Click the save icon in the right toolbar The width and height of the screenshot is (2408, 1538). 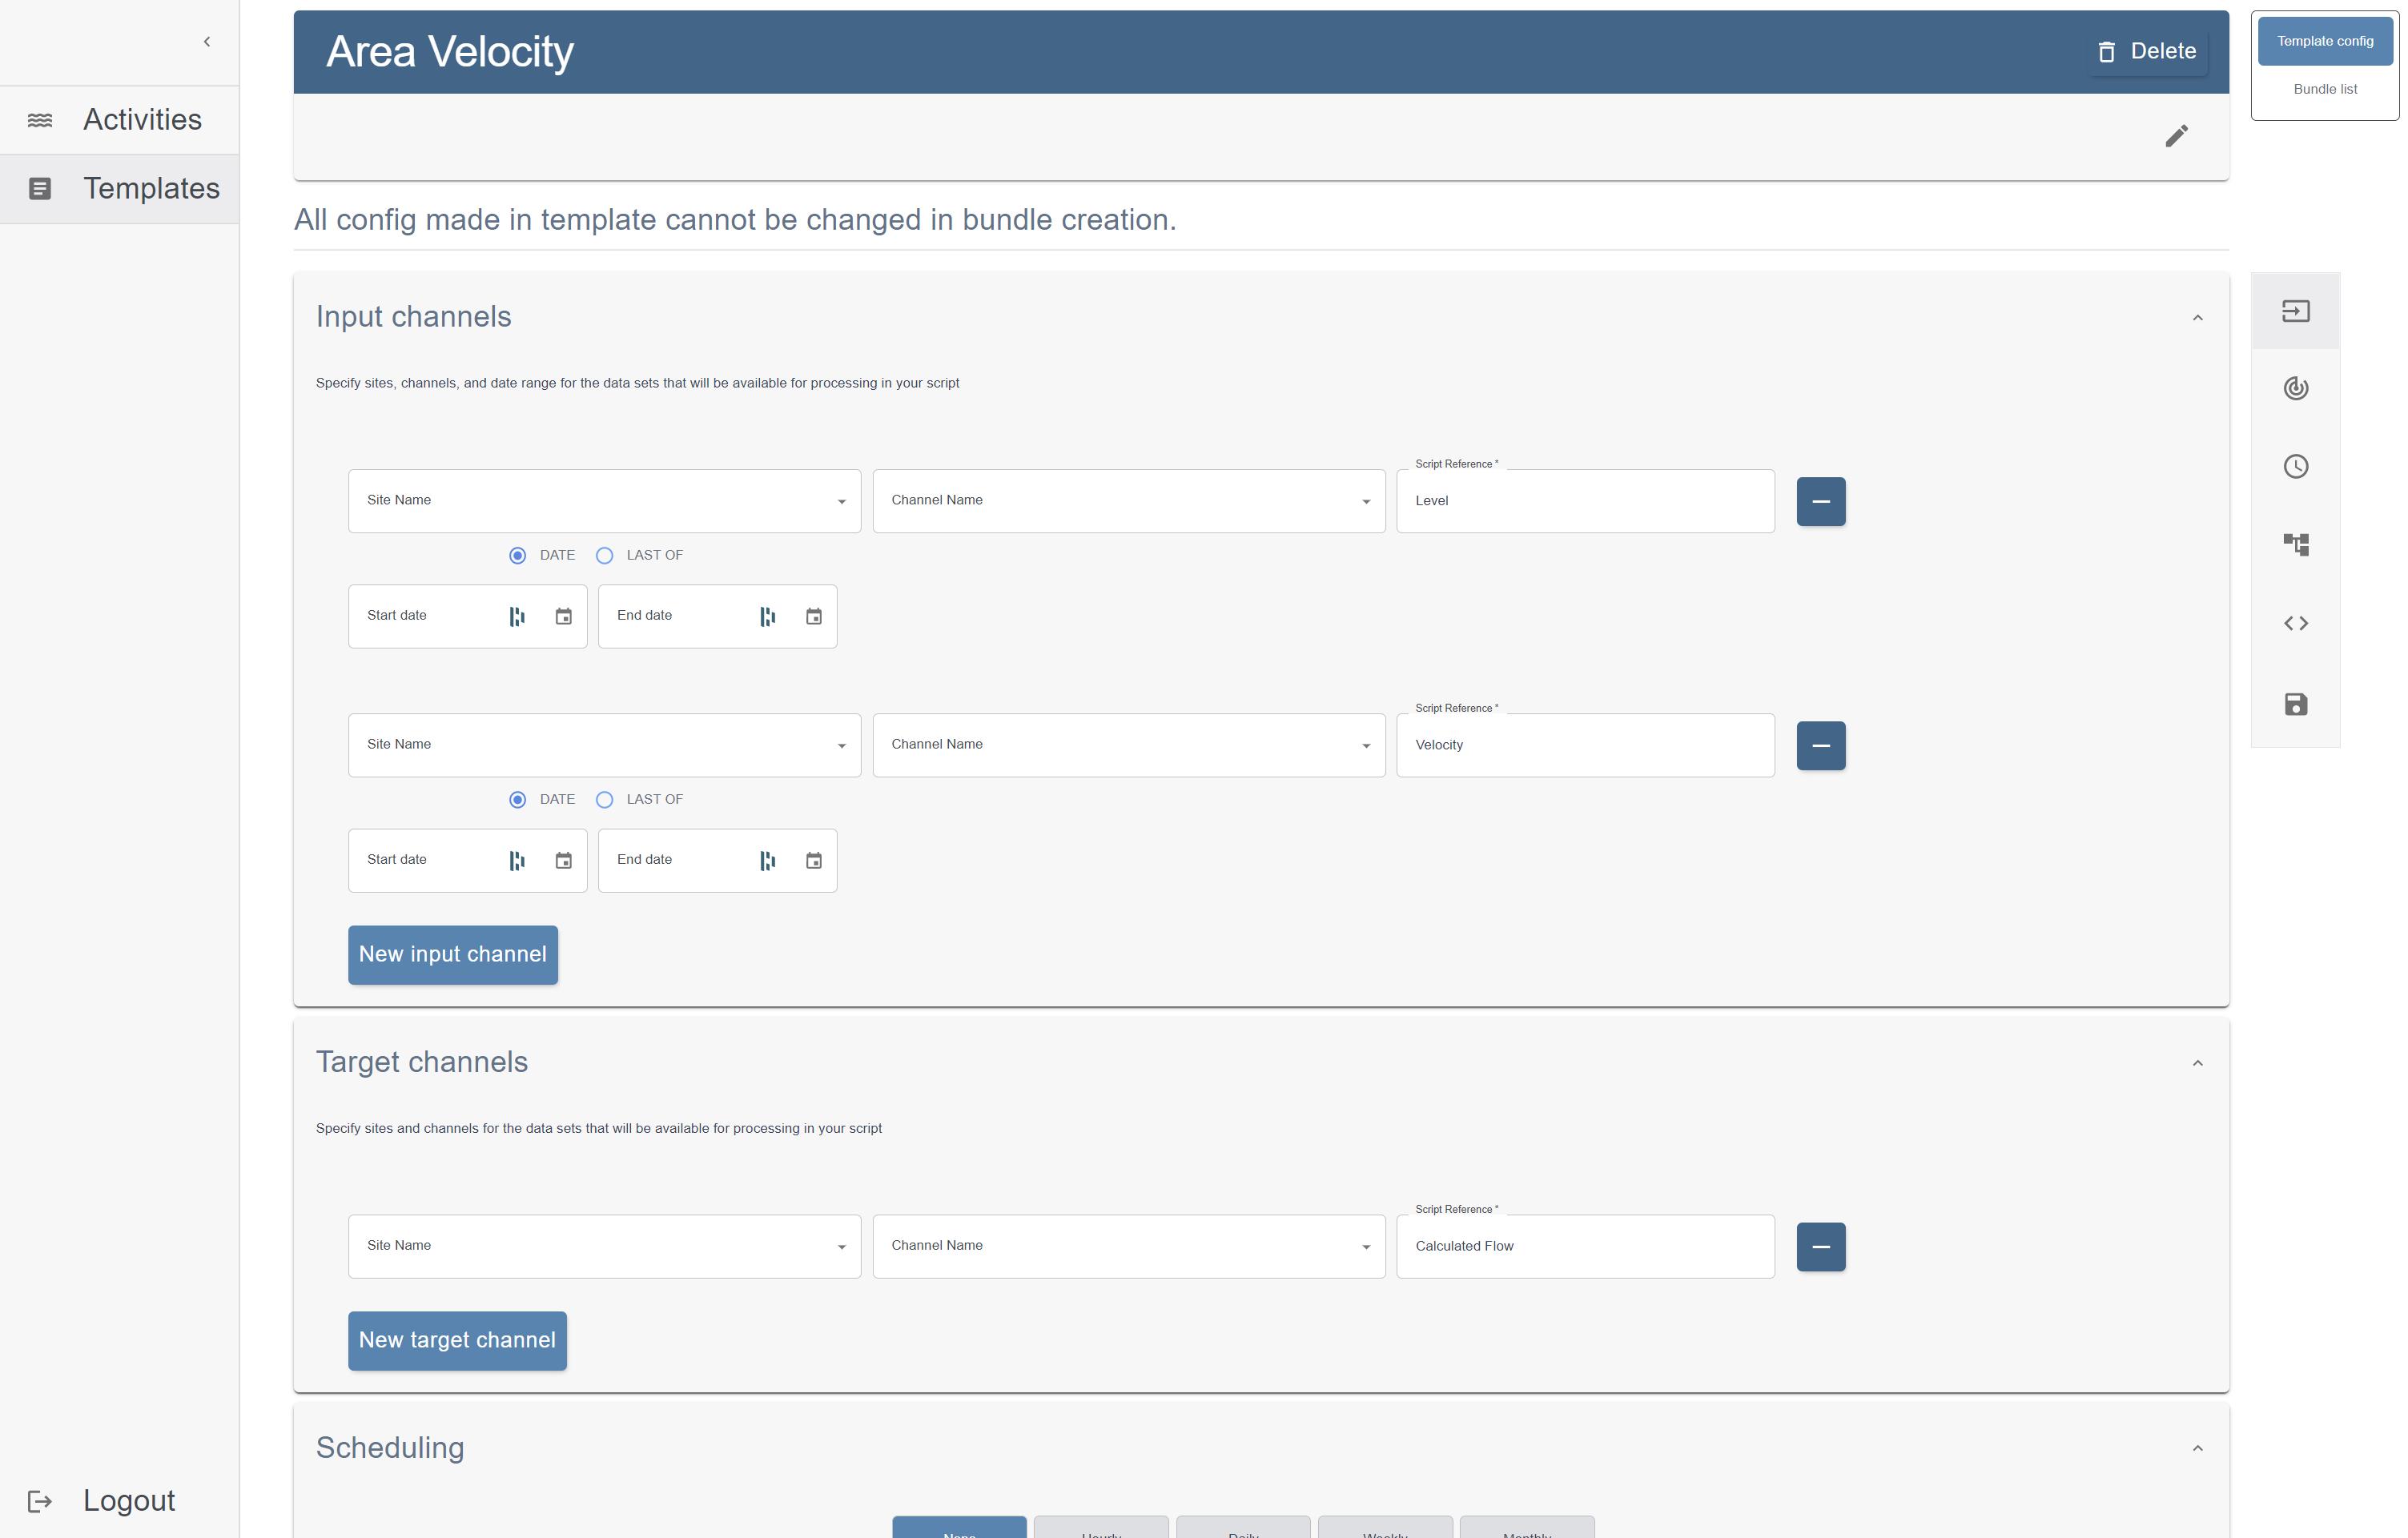2295,704
